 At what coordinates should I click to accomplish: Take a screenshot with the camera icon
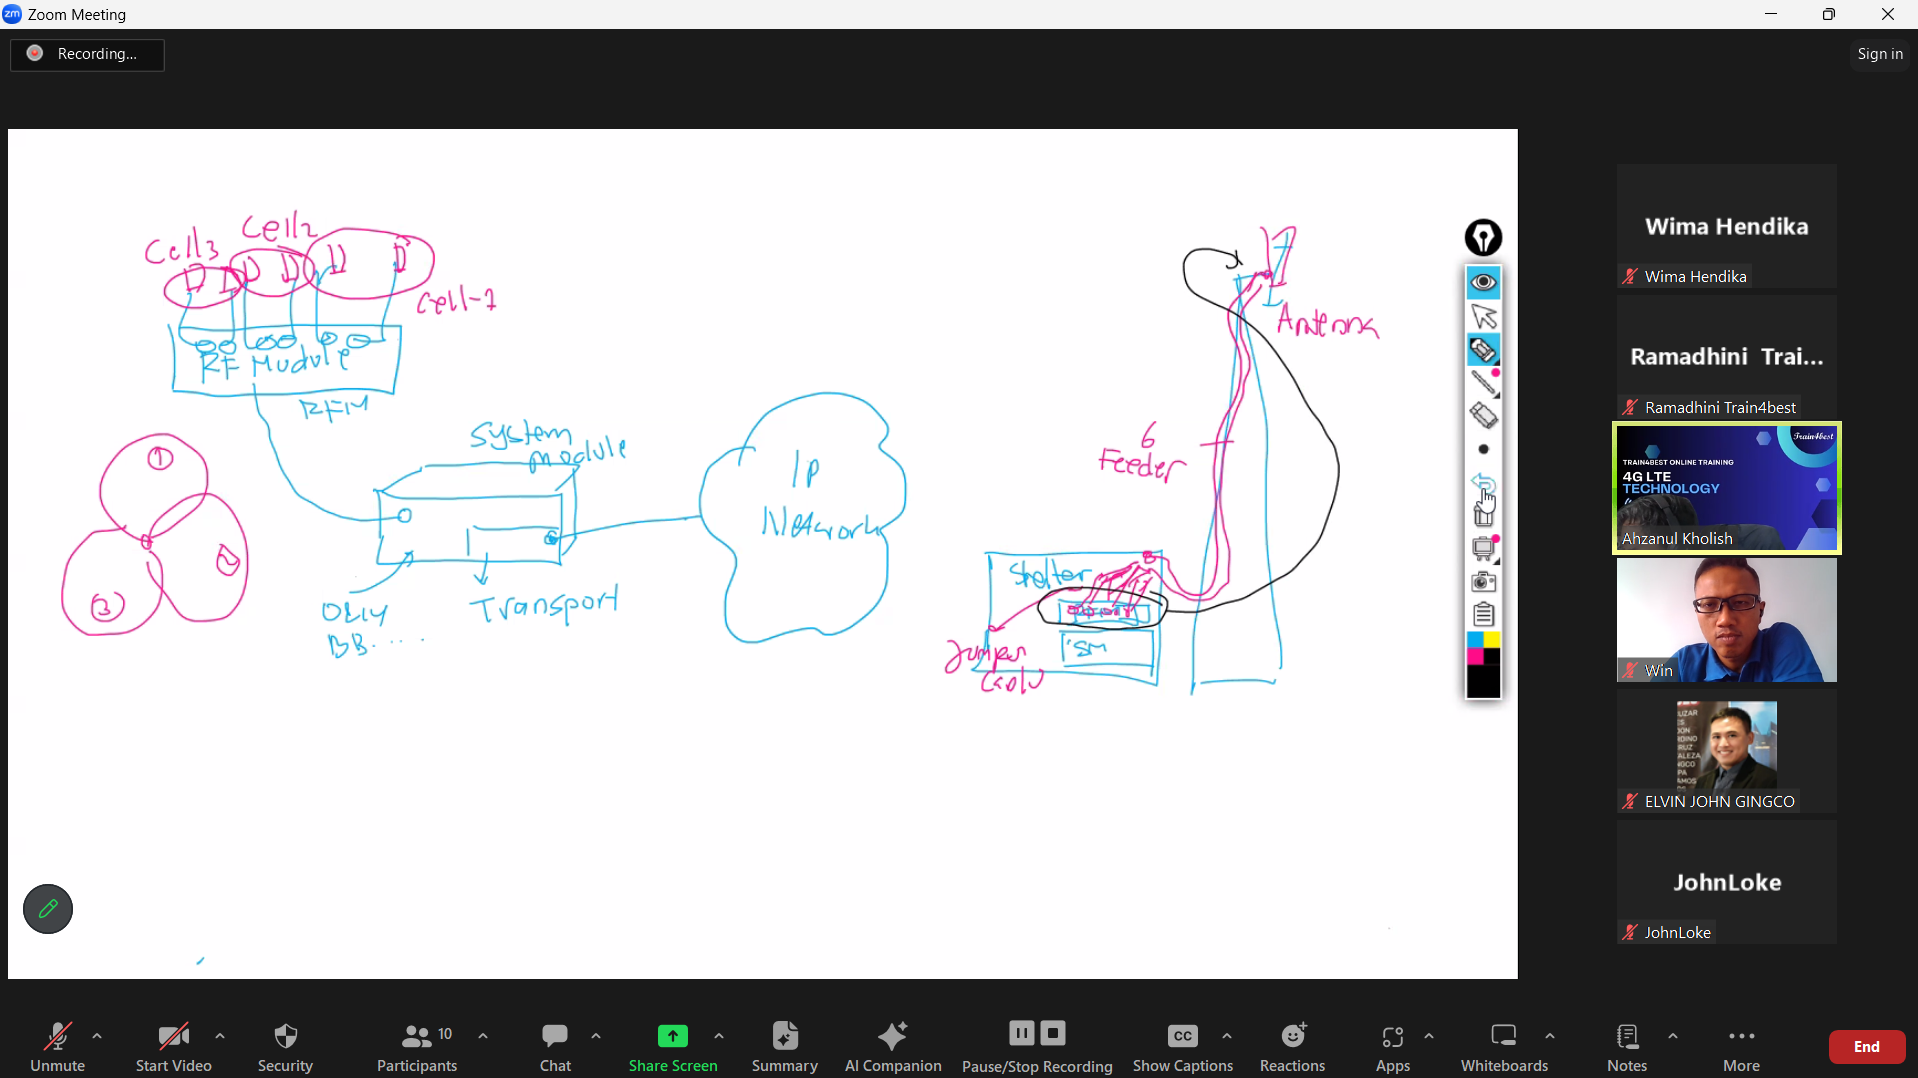[1484, 582]
